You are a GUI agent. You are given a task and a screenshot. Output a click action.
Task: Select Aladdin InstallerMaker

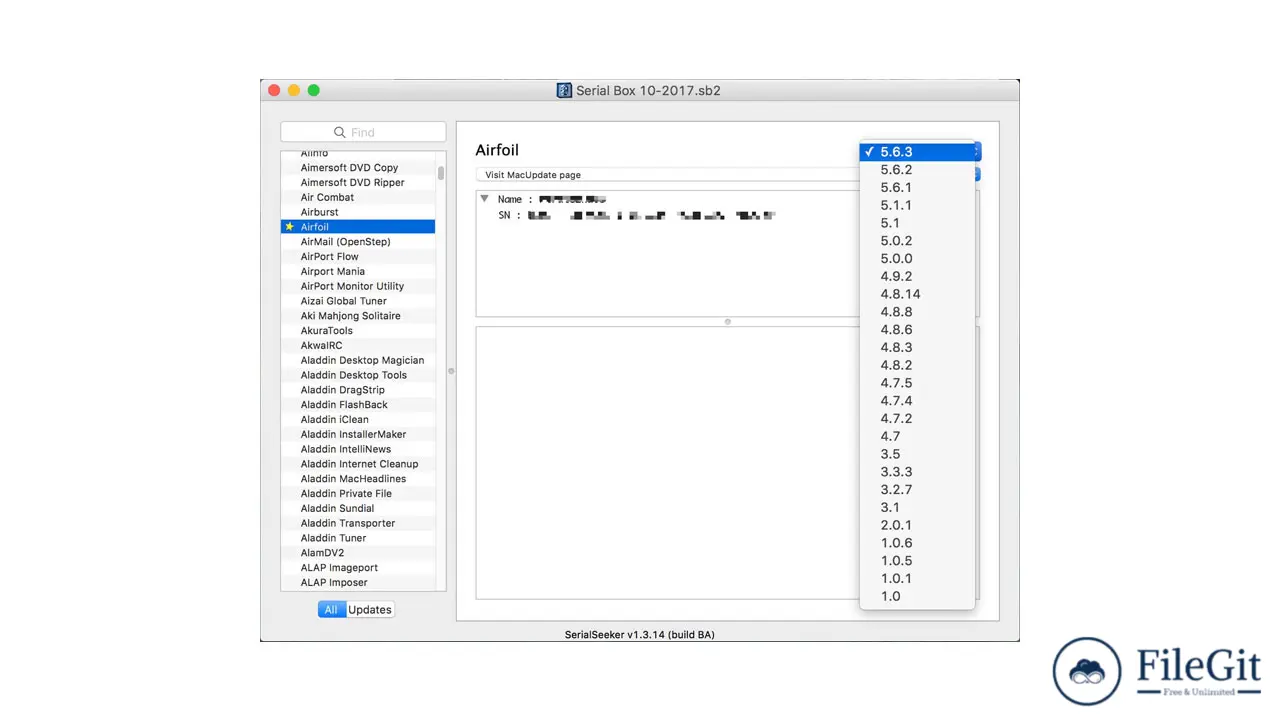358,434
